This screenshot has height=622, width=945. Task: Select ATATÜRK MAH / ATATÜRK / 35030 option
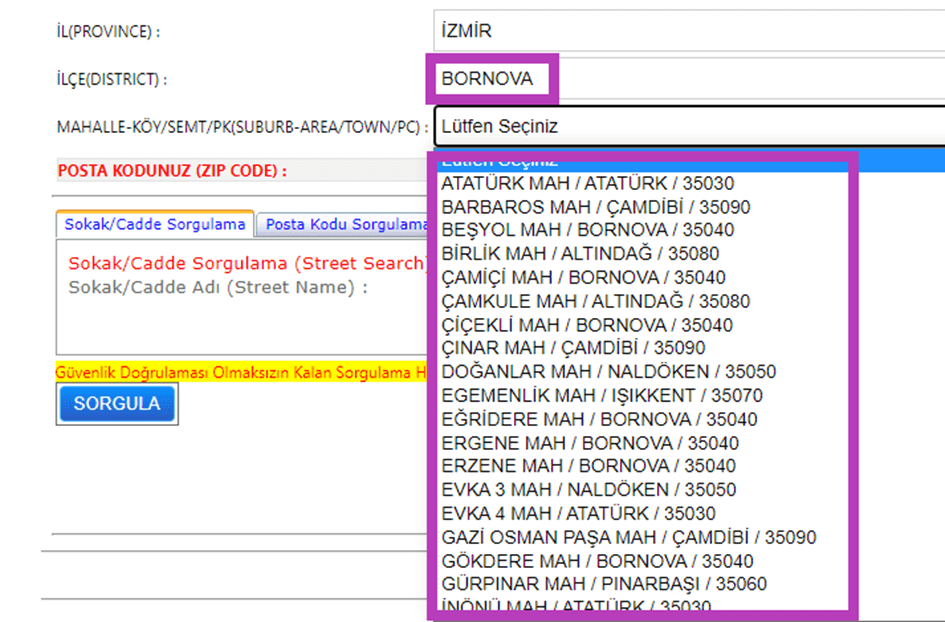pyautogui.click(x=587, y=184)
